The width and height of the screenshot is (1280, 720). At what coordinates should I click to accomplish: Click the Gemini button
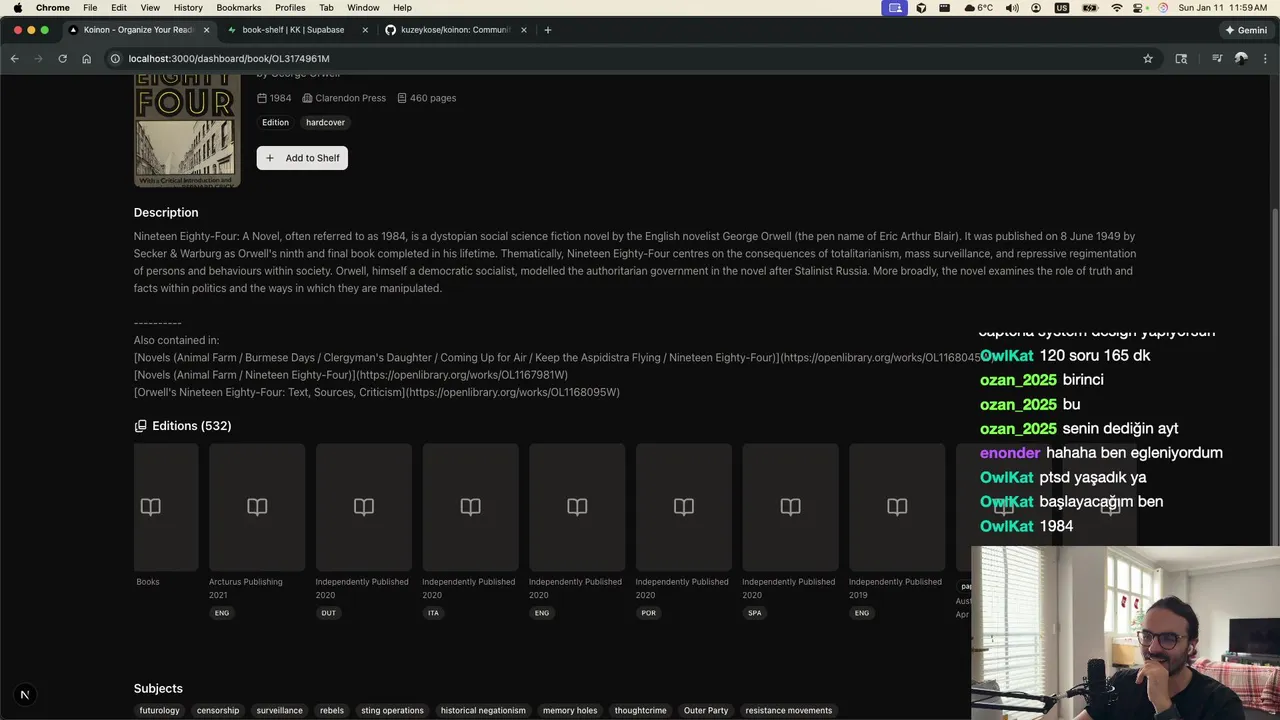1246,30
